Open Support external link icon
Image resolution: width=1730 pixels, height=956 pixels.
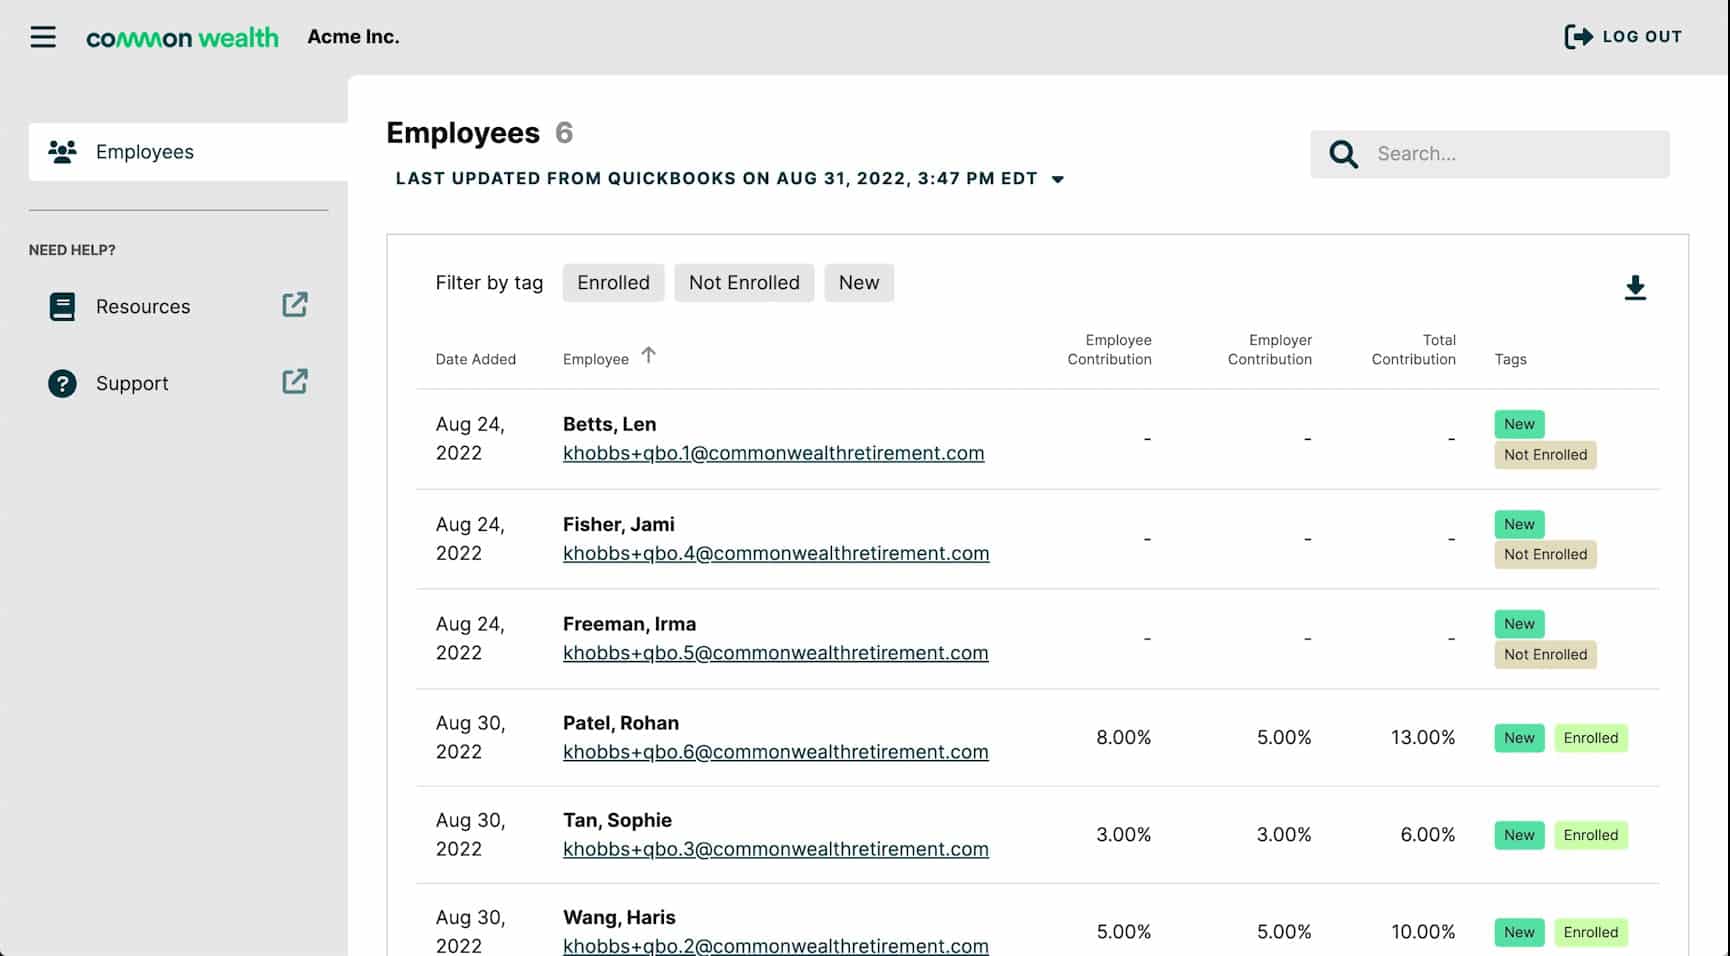[295, 381]
